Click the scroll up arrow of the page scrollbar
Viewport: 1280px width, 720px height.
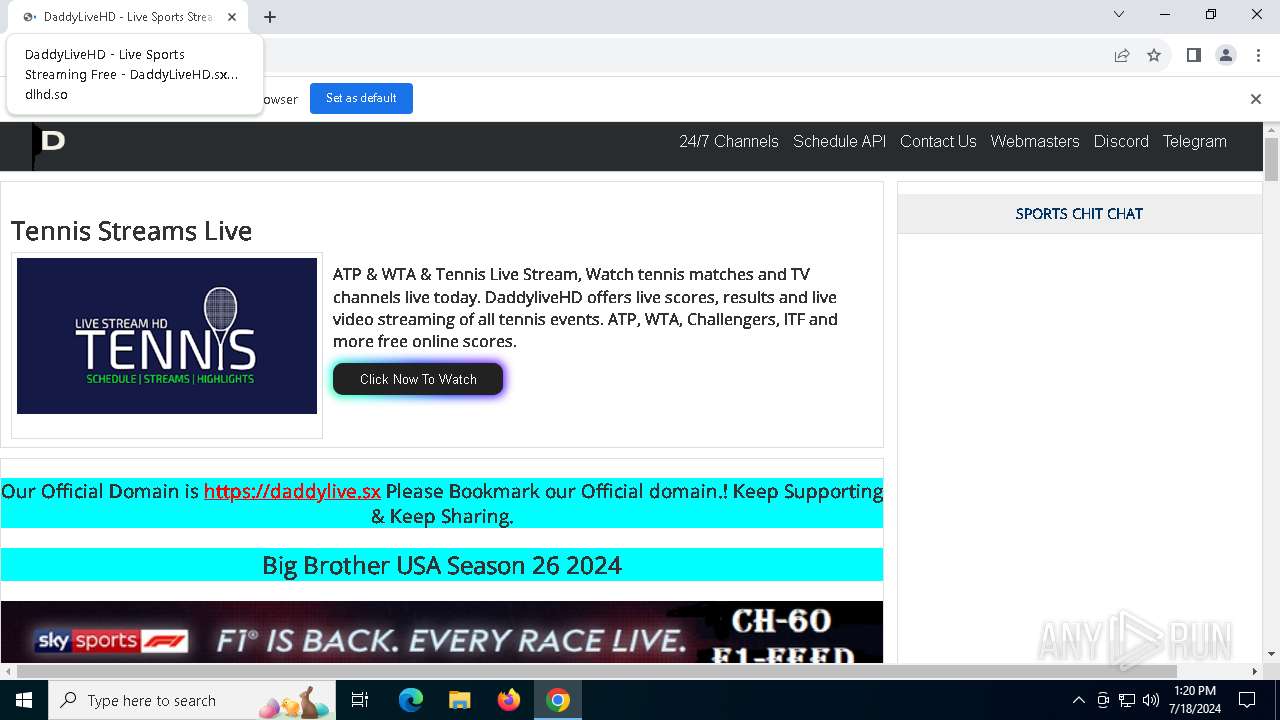click(x=1271, y=130)
